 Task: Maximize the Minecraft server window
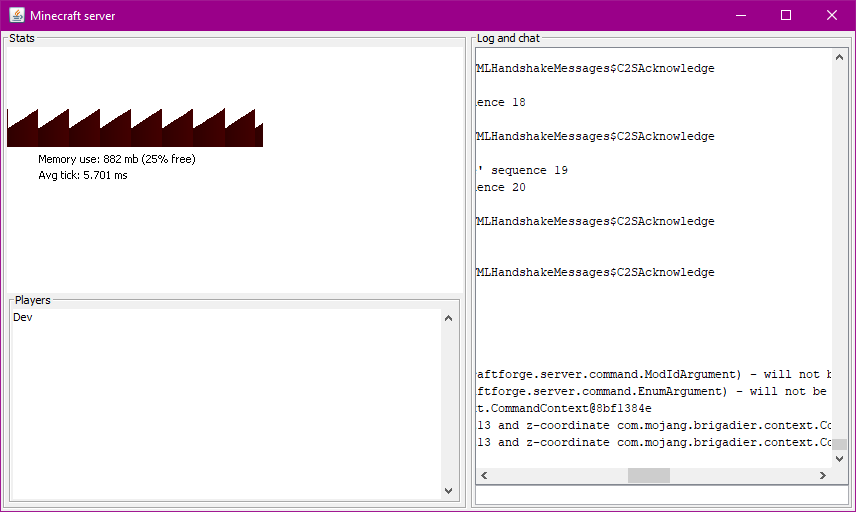[786, 15]
